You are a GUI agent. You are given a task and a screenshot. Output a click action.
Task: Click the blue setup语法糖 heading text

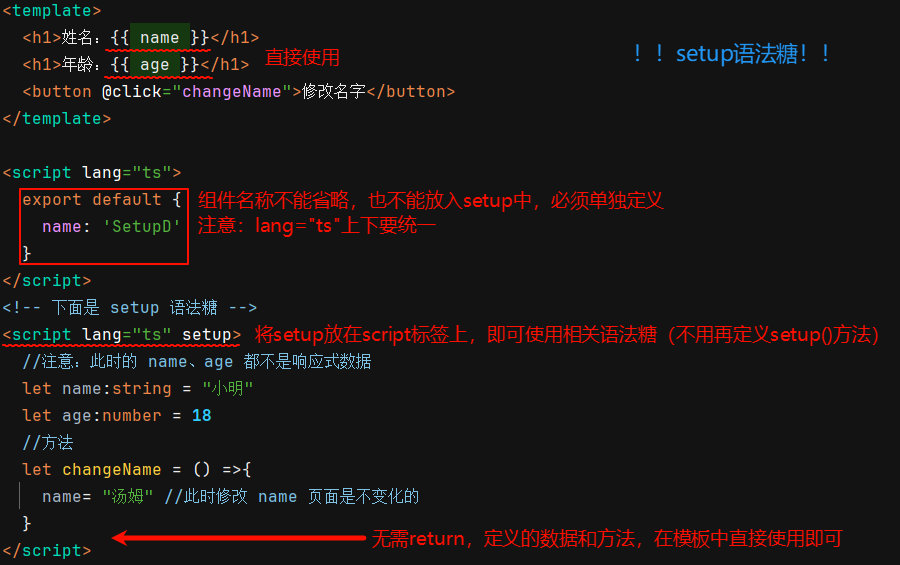(x=732, y=54)
